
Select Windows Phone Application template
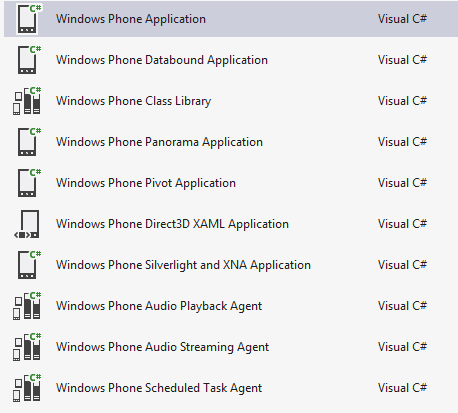coord(231,19)
